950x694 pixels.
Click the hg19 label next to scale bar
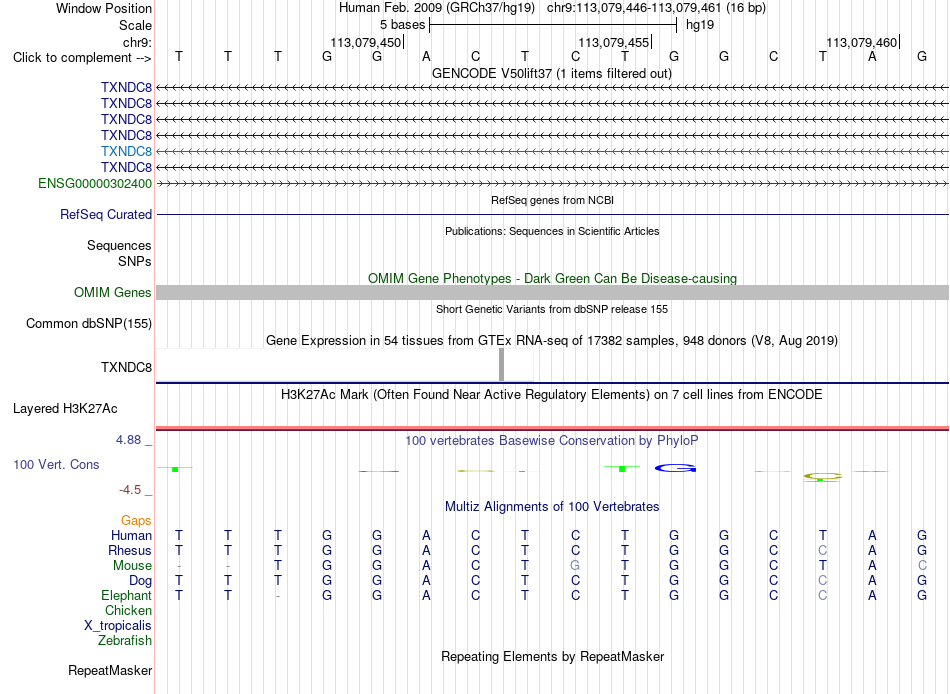(700, 25)
